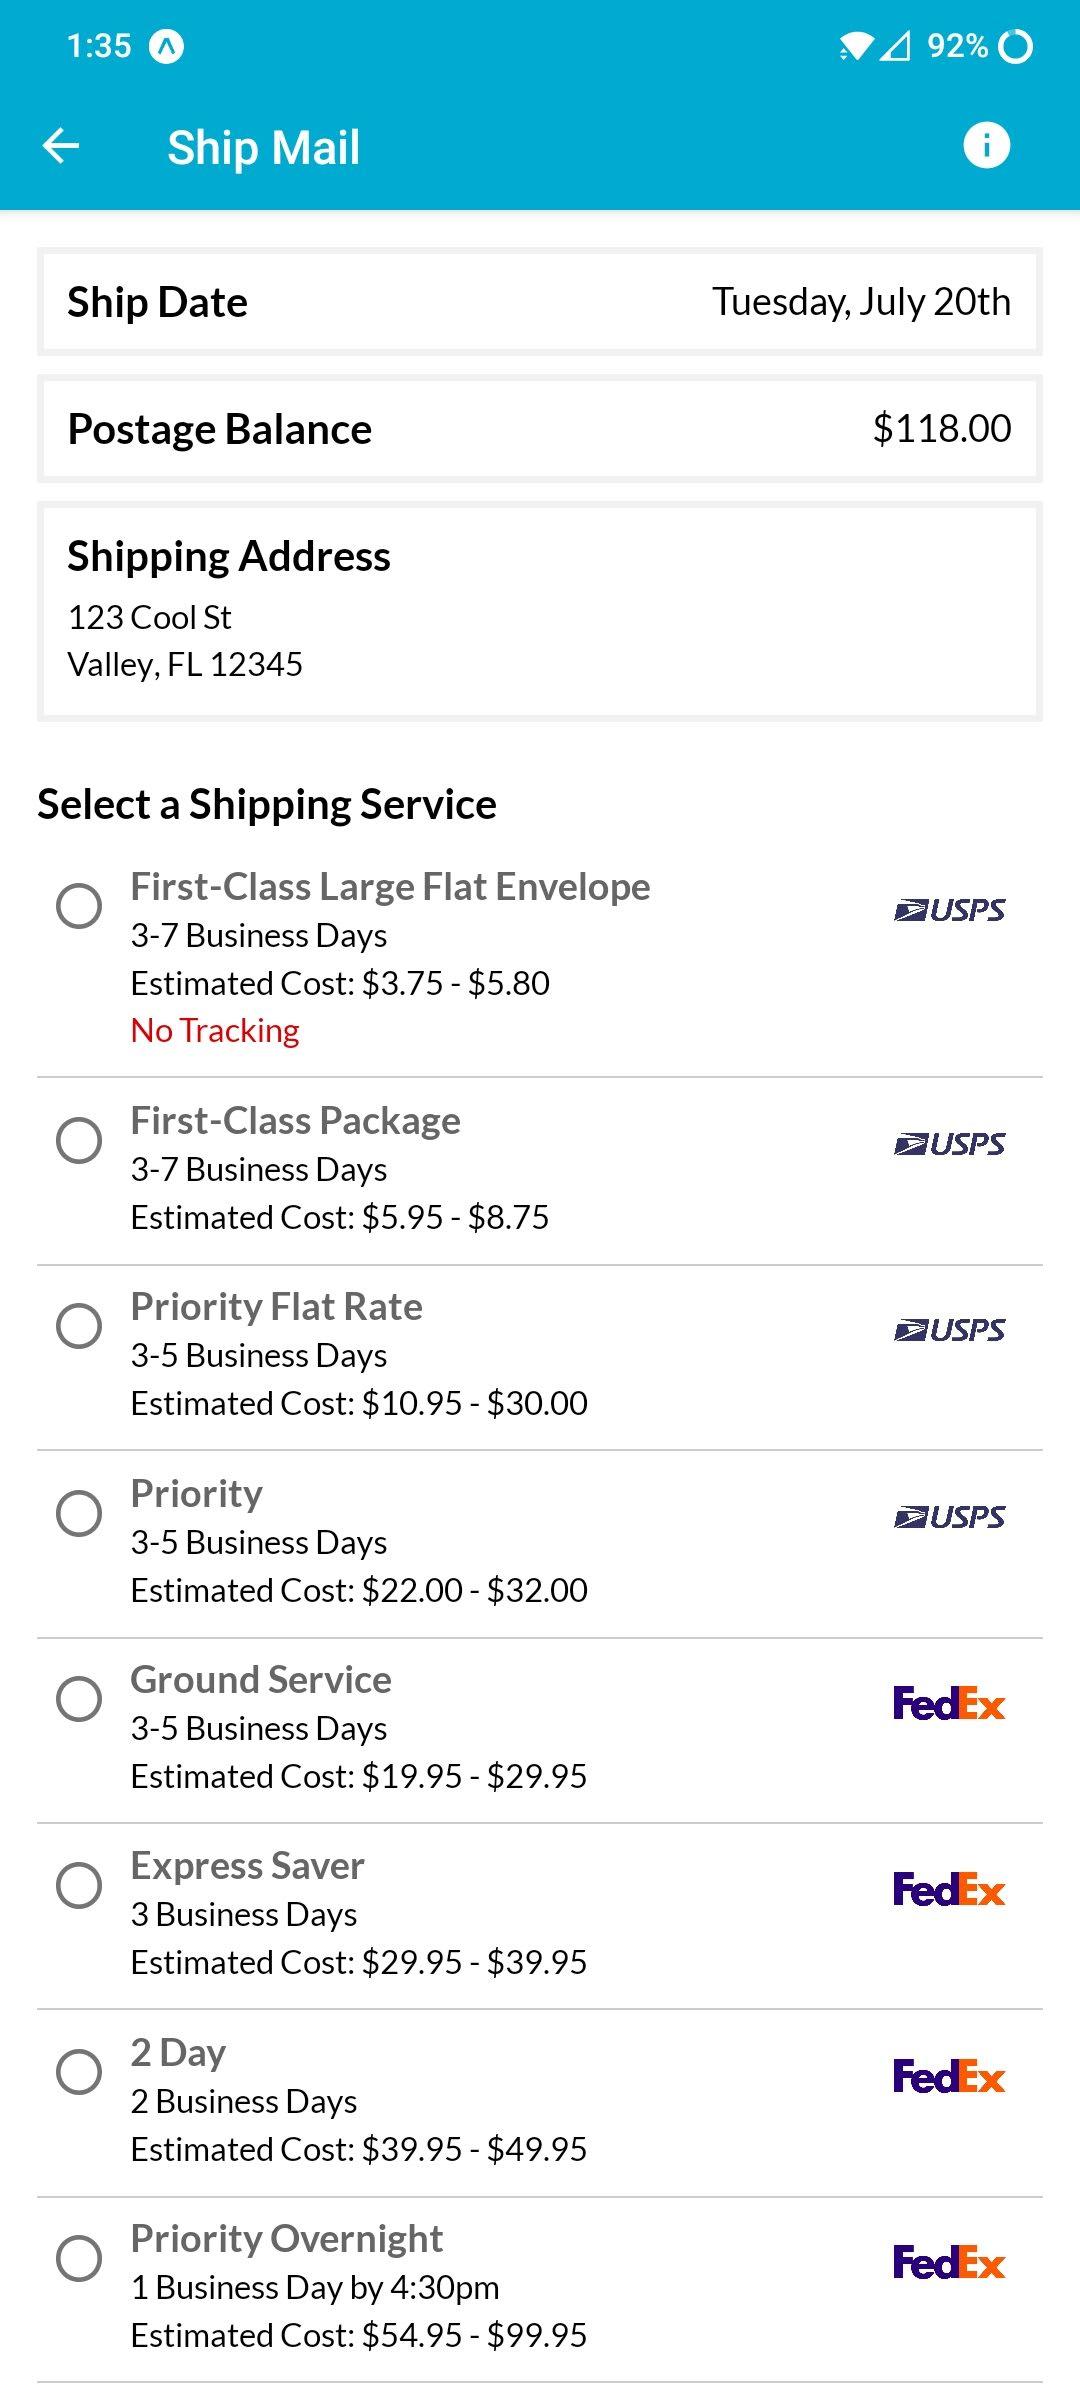Click the battery indicator in status bar
The height and width of the screenshot is (2400, 1080).
pyautogui.click(x=1015, y=46)
